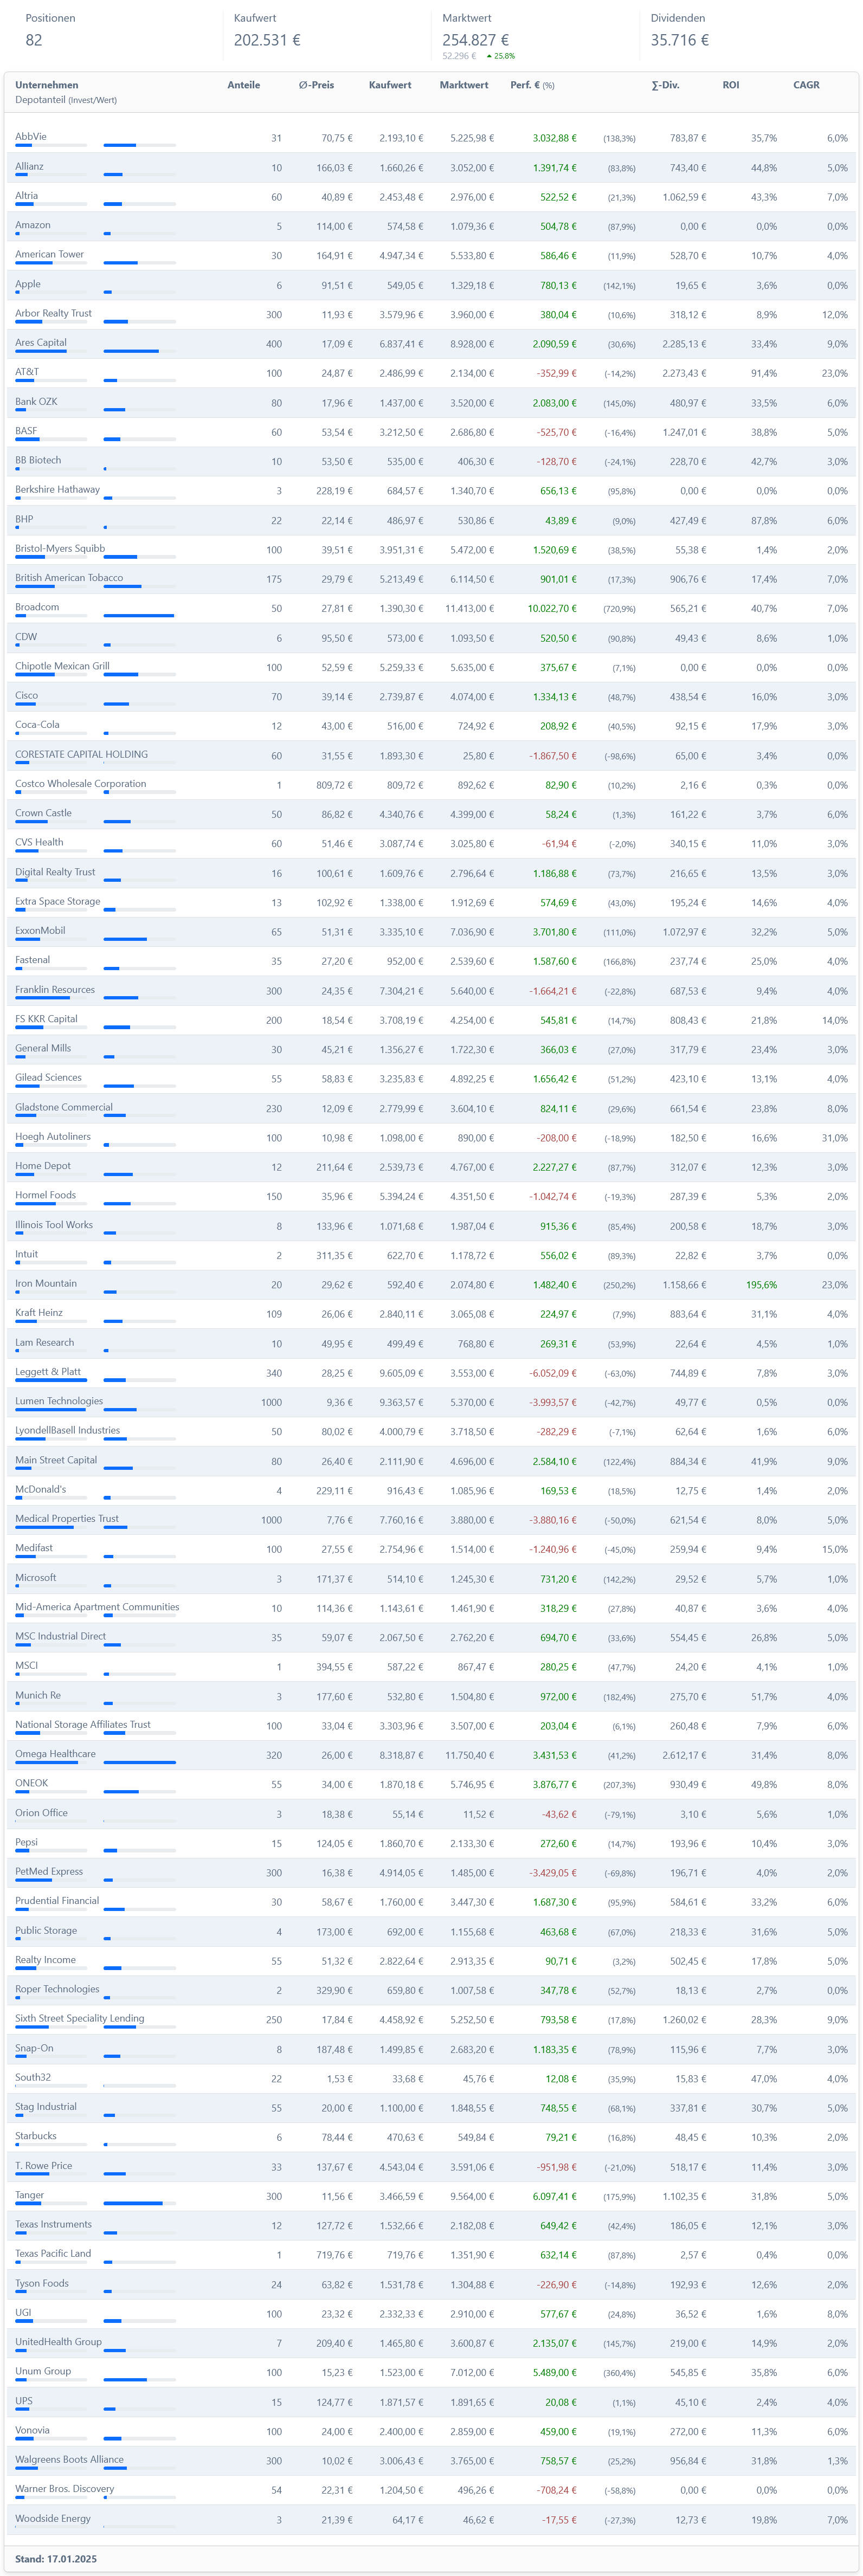Click AT&T ROI value 91,4%
The width and height of the screenshot is (863, 2576).
tap(764, 374)
